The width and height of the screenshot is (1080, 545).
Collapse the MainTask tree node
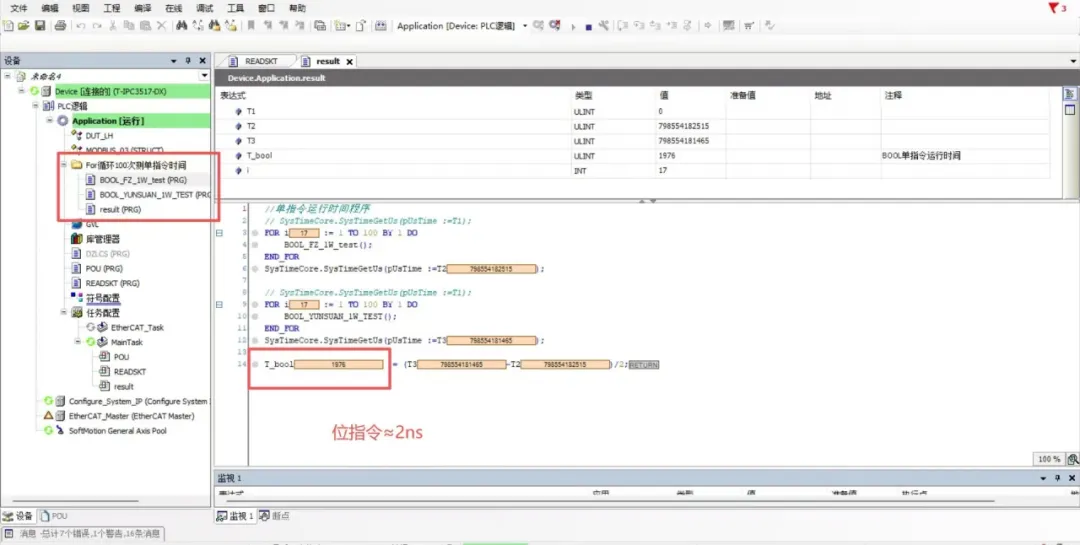pos(76,342)
